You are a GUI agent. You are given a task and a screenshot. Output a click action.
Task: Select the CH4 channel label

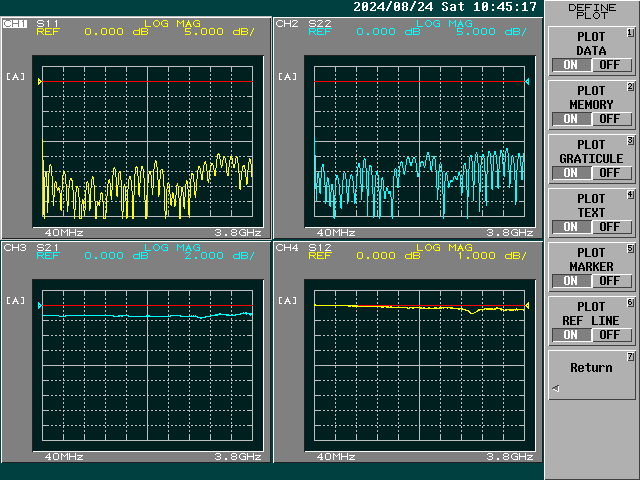pyautogui.click(x=287, y=246)
